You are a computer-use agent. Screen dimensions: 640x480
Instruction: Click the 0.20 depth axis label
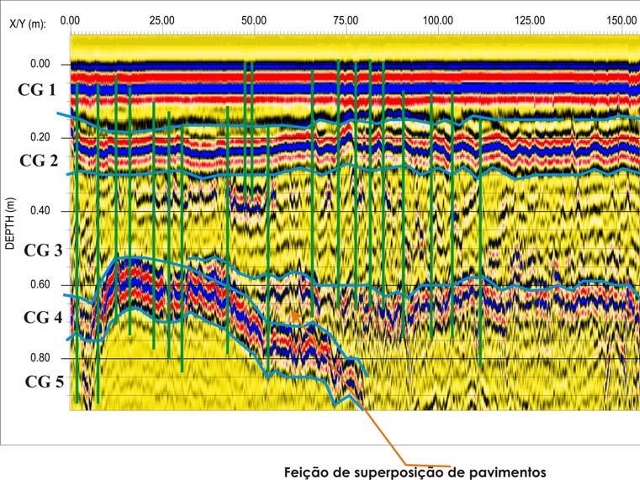pos(40,137)
